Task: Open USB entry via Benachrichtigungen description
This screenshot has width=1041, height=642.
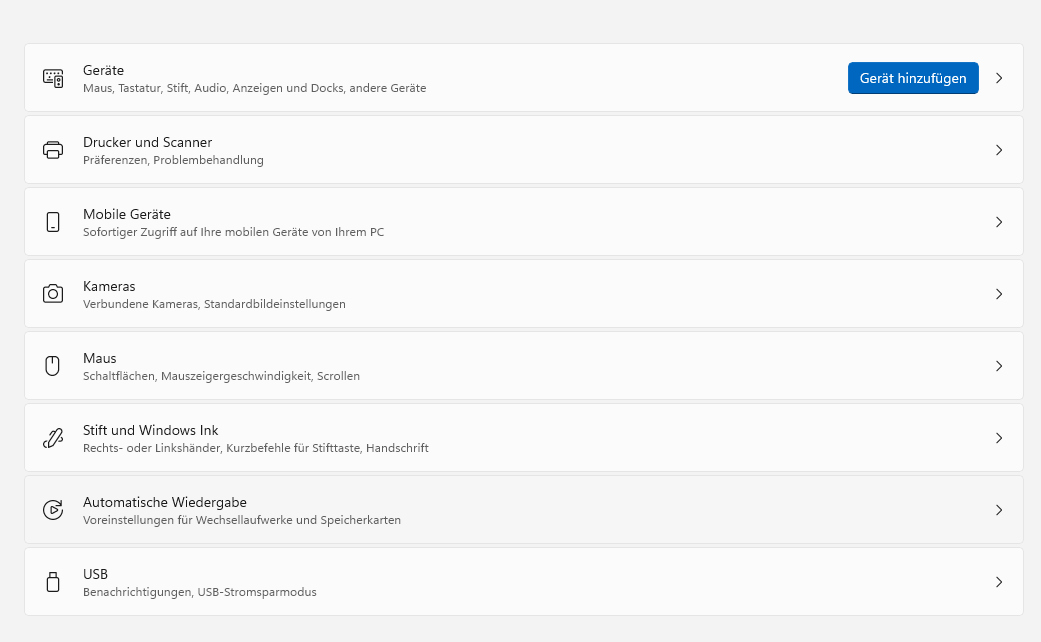Action: (199, 592)
